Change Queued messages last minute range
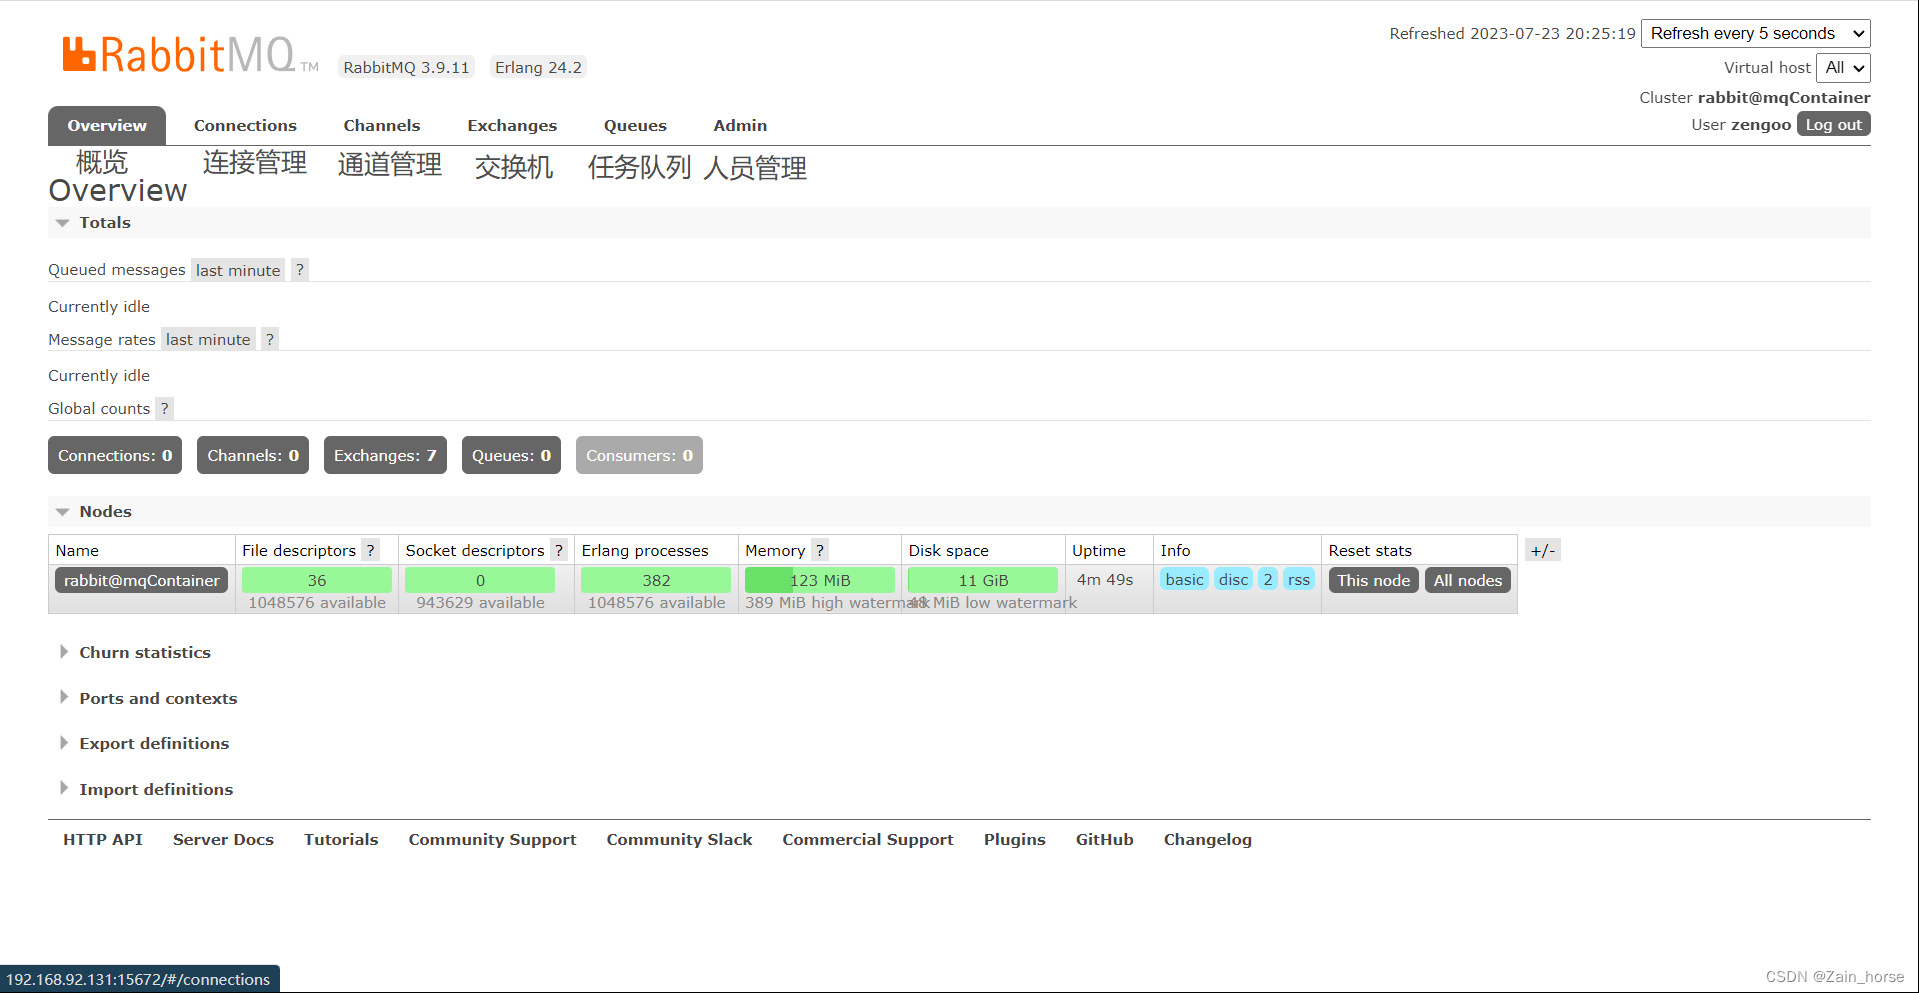Viewport: 1919px width, 993px height. click(238, 270)
